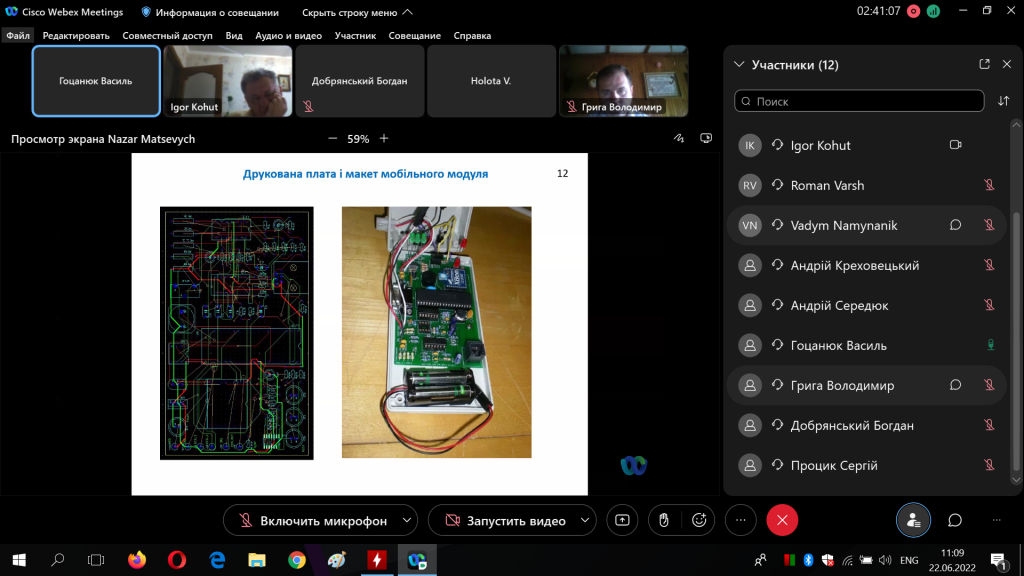Pop out the participants panel
This screenshot has height=576, width=1024.
click(984, 65)
